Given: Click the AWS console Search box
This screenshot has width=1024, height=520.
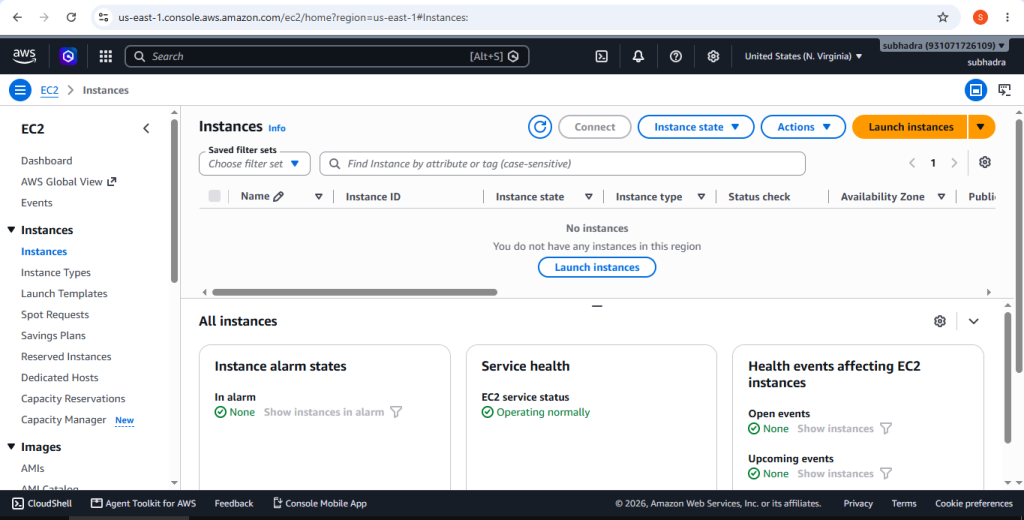Looking at the screenshot, I should tap(327, 56).
